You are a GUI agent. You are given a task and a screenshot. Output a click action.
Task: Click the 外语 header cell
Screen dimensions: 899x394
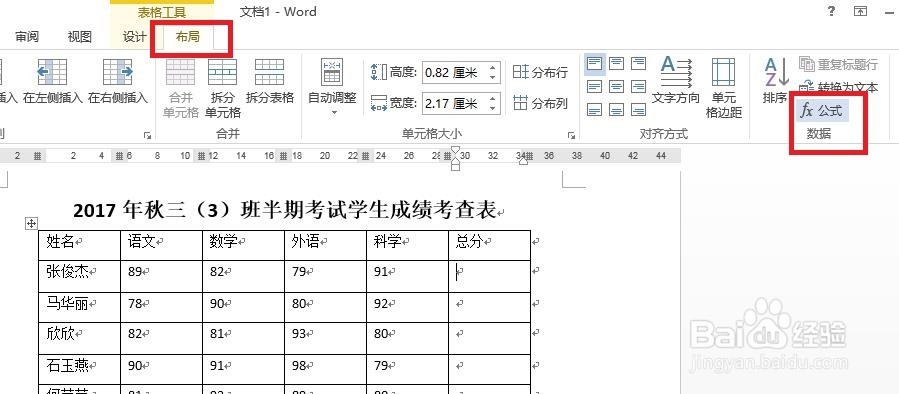pyautogui.click(x=326, y=245)
